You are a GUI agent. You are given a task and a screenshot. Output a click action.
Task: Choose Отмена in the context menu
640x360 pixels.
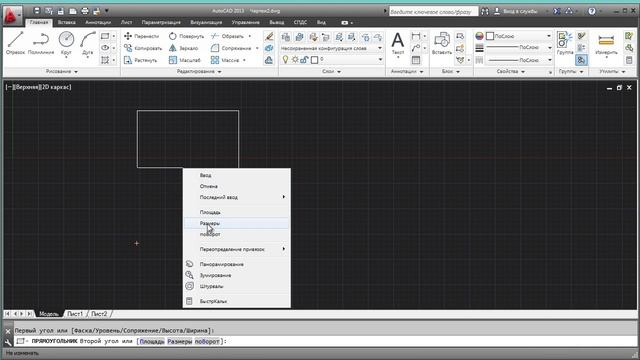click(x=237, y=186)
